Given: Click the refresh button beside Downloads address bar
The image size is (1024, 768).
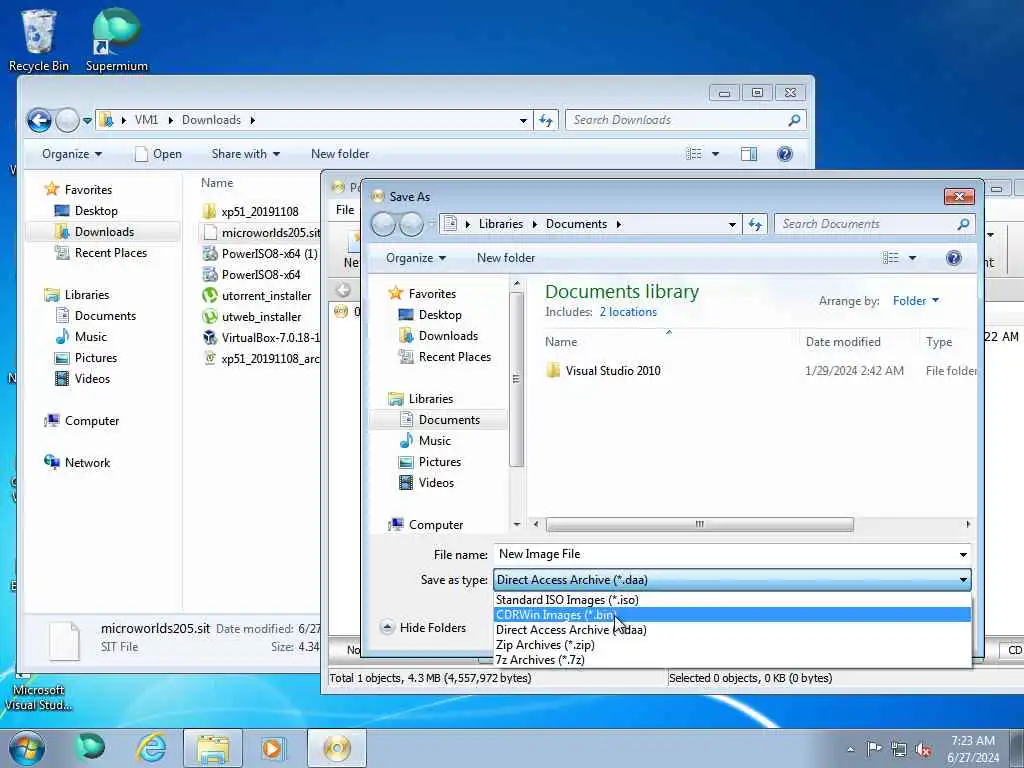Looking at the screenshot, I should [545, 120].
